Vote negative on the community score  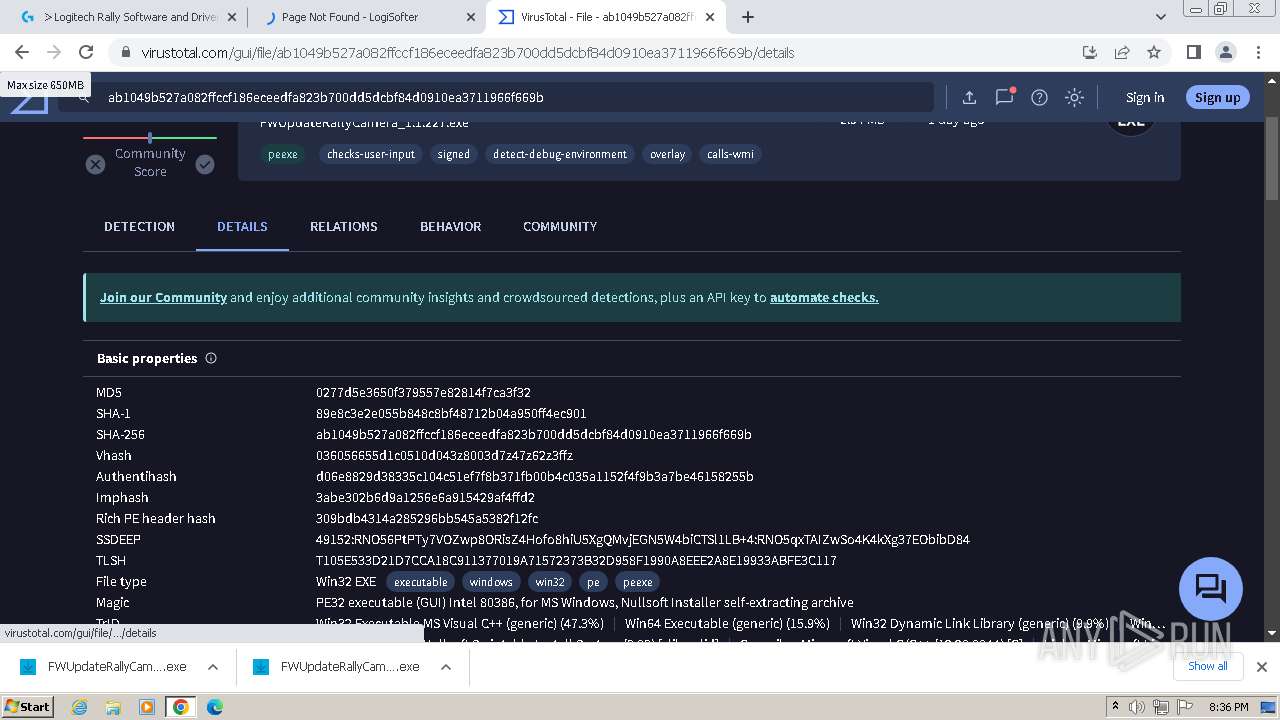[95, 164]
